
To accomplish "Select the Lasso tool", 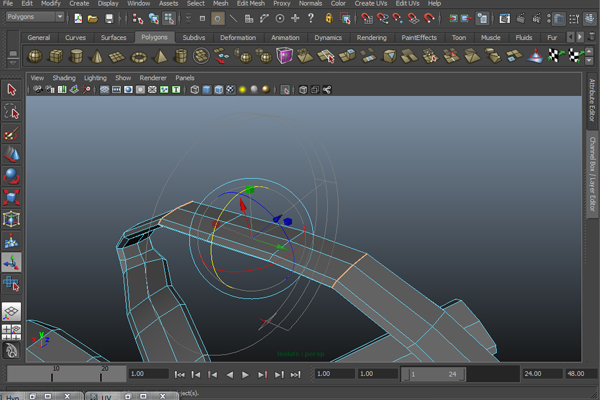I will [11, 112].
